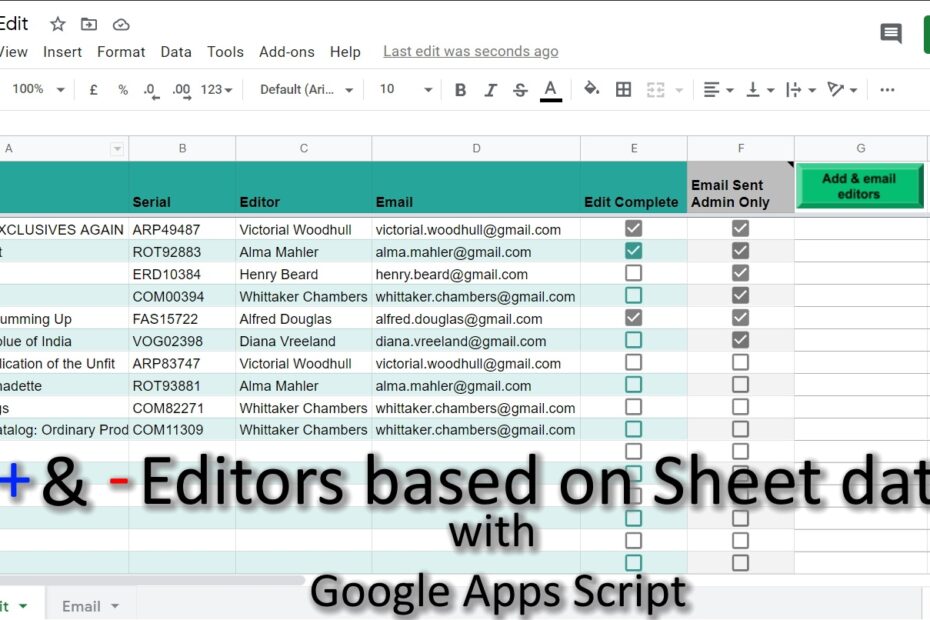Select column G header
The width and height of the screenshot is (930, 620).
[x=861, y=148]
